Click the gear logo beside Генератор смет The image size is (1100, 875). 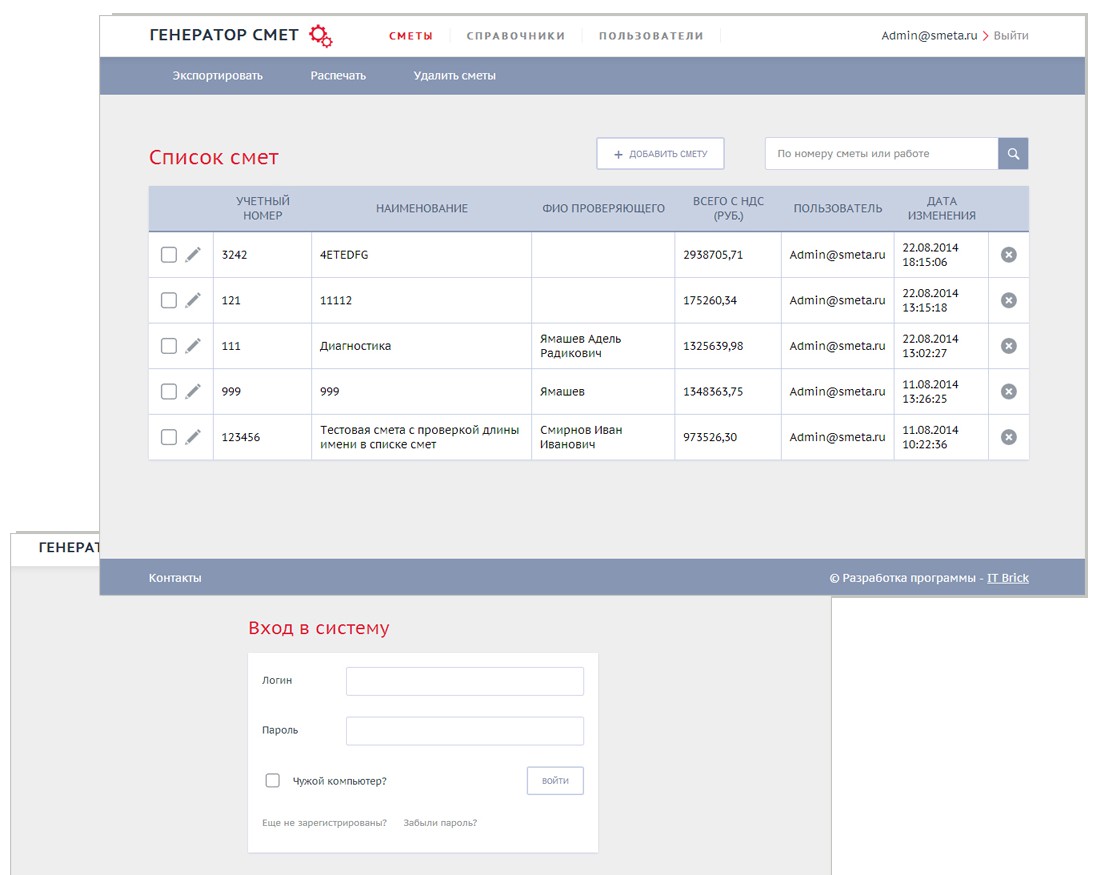point(321,35)
